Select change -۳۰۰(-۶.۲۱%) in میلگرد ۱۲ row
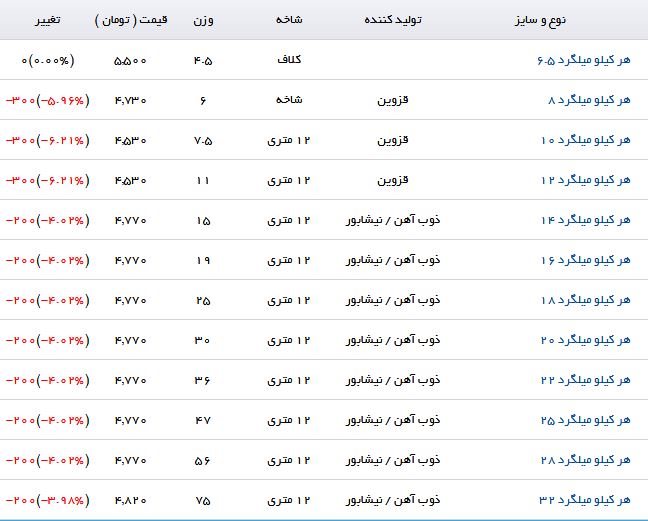Viewport: 648px width, 521px height. pyautogui.click(x=48, y=181)
